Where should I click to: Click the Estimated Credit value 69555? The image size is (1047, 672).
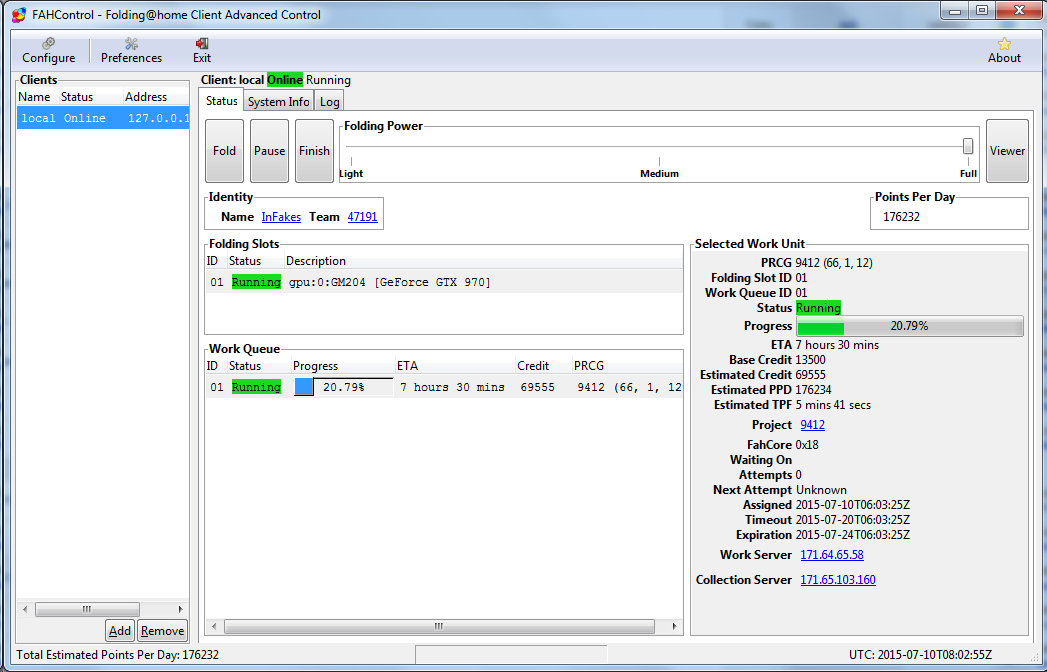tap(811, 375)
